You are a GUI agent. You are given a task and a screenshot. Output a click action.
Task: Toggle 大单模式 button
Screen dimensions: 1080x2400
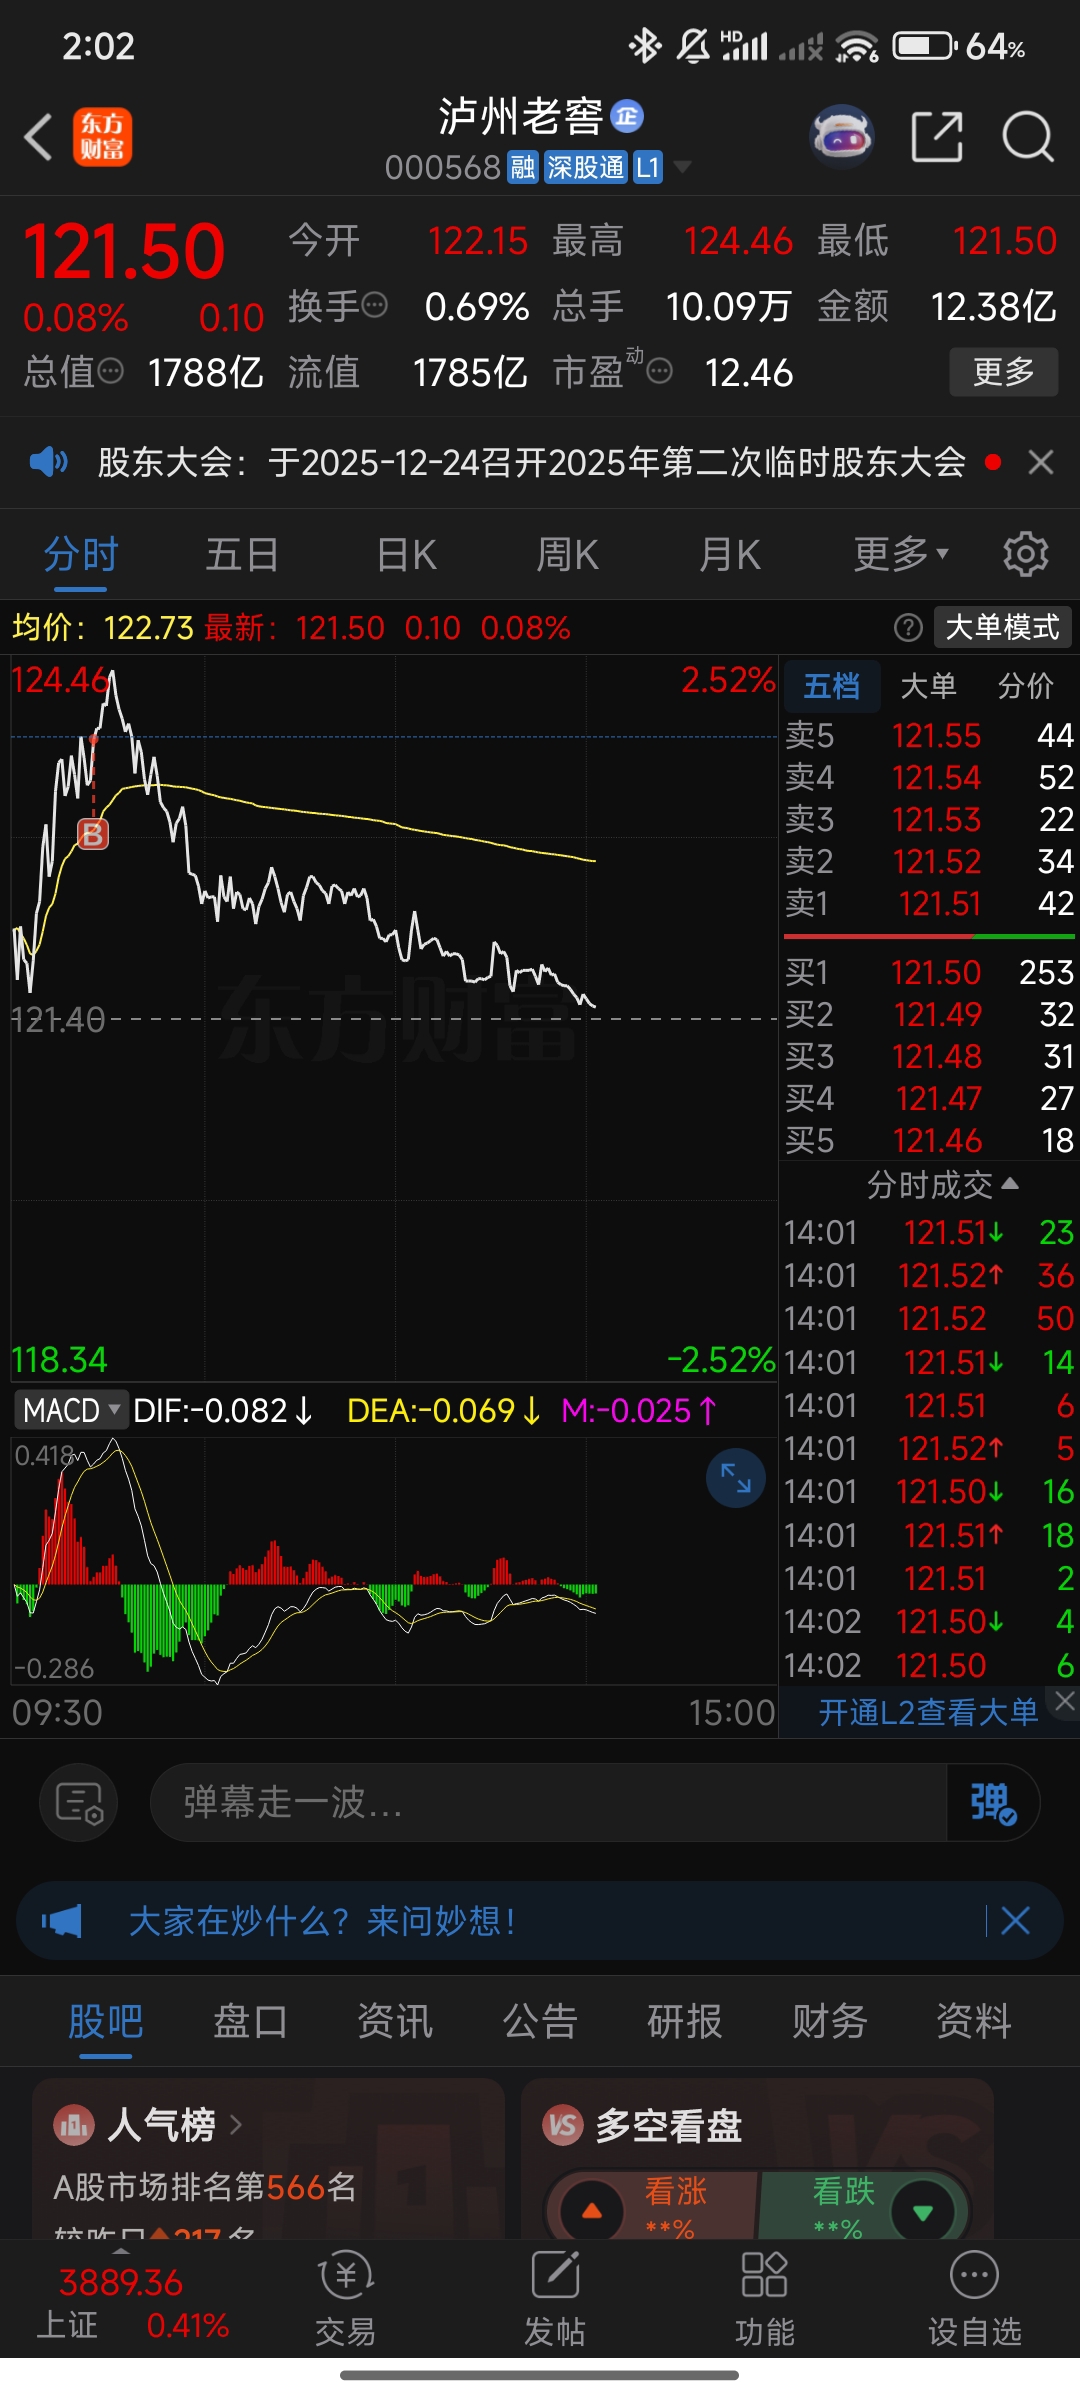[1002, 628]
